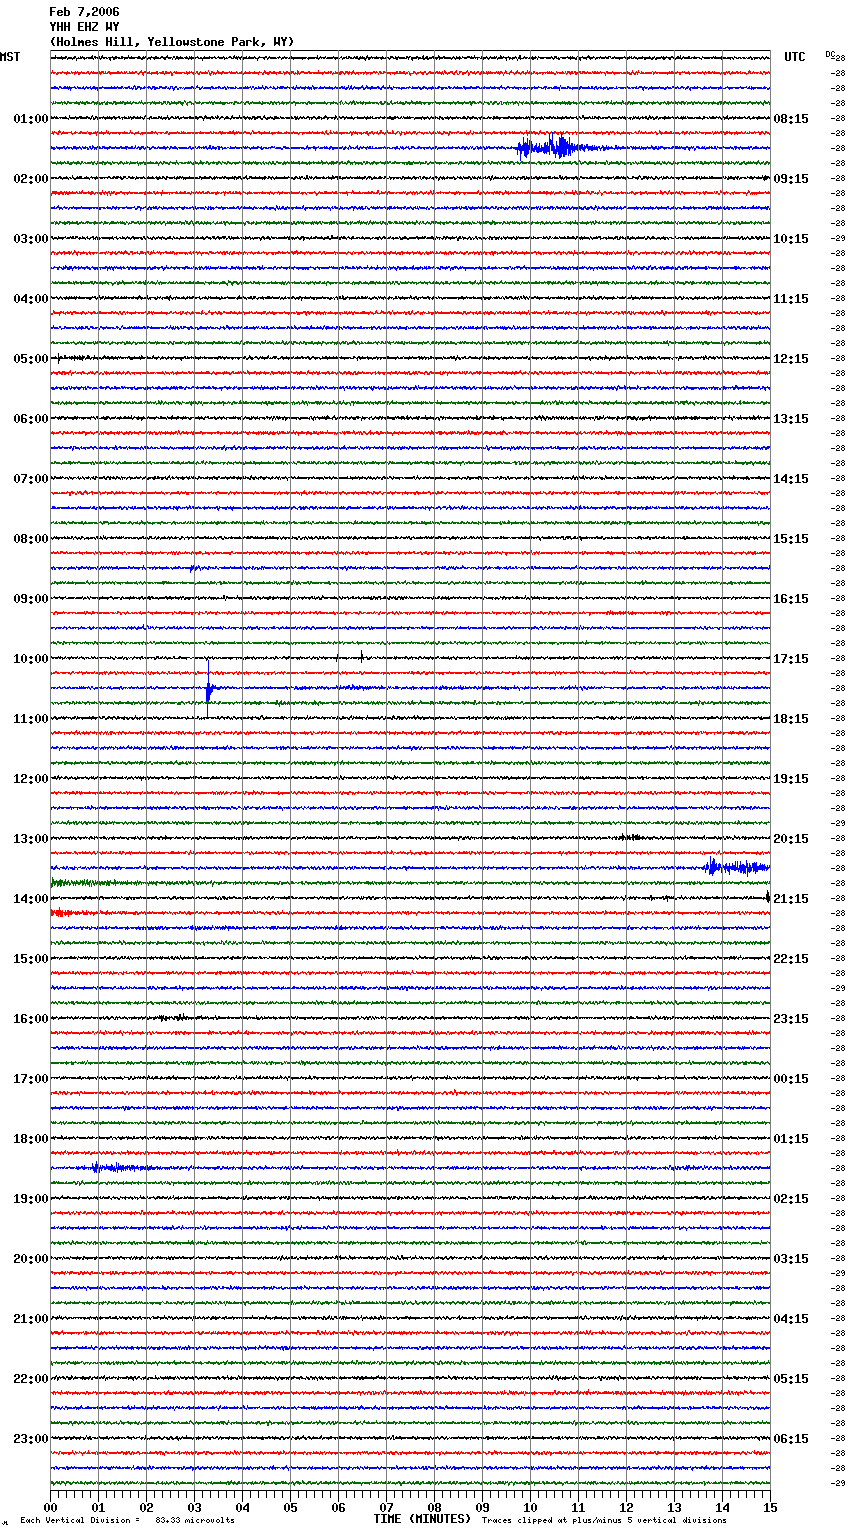Click the '01:00' MST hour label

30,119
